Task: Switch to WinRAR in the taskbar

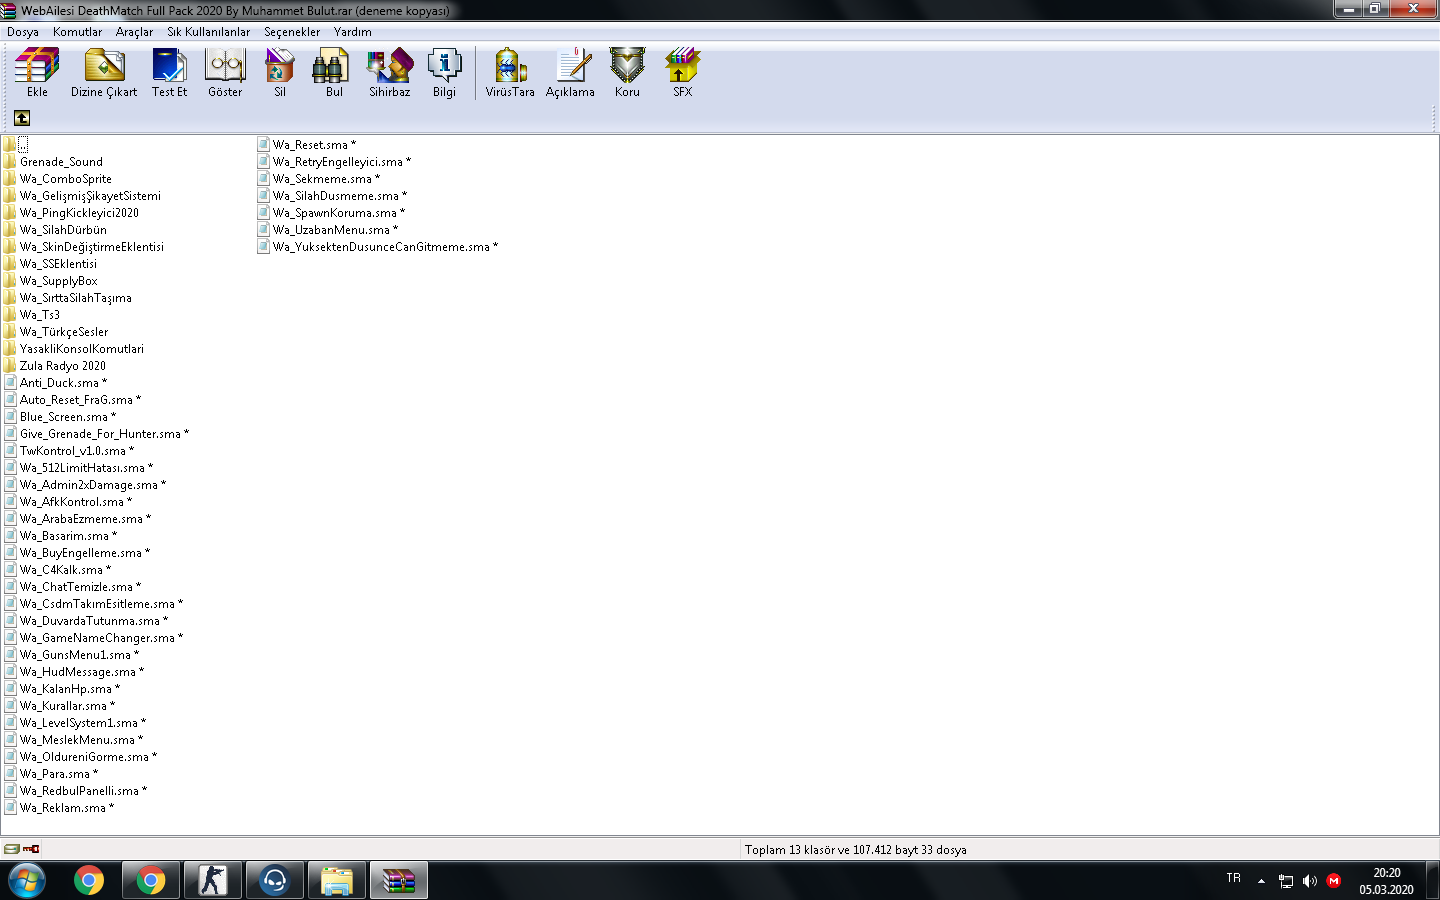Action: coord(398,881)
